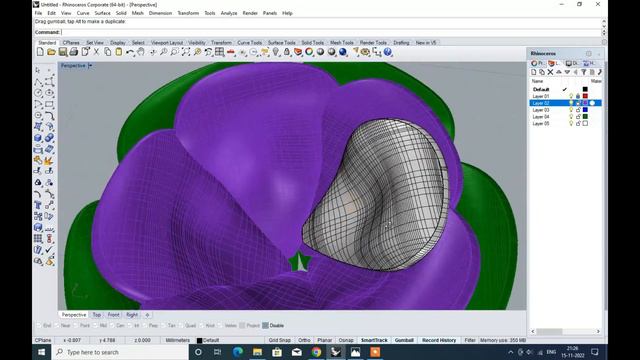Open the Analyze menu
The image size is (640, 360).
pos(229,13)
